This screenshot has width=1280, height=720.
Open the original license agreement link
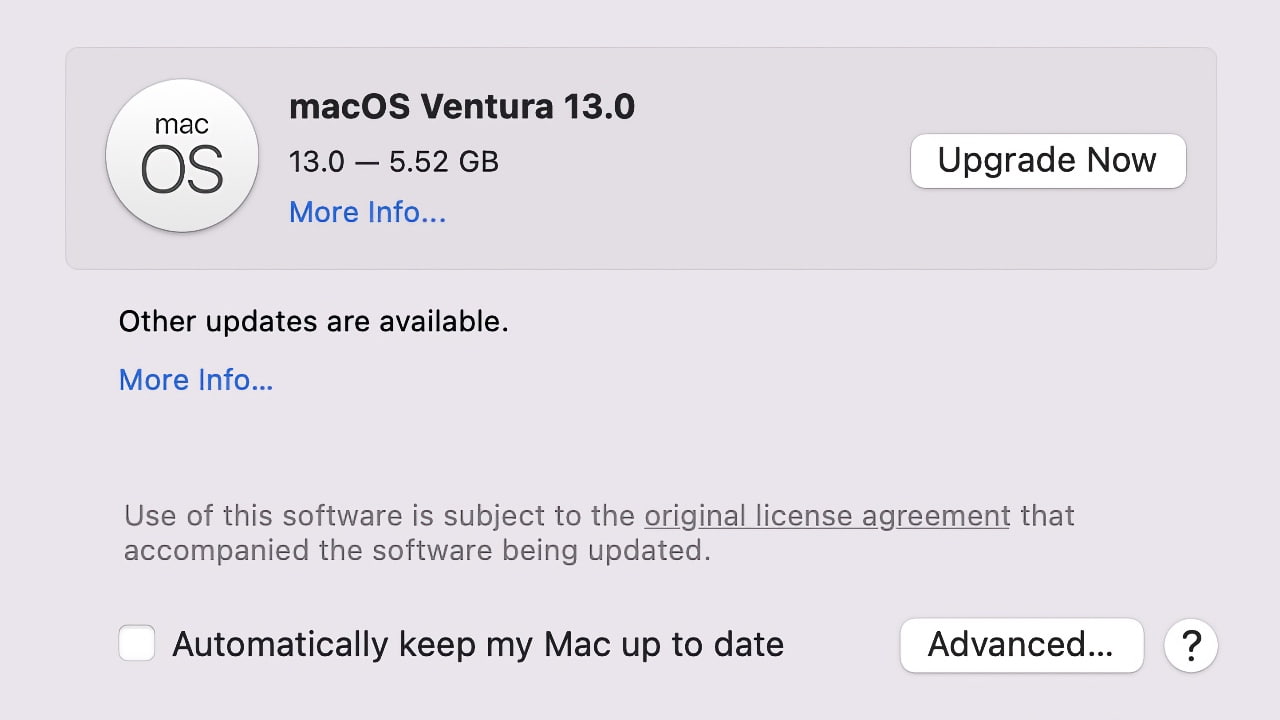[827, 516]
